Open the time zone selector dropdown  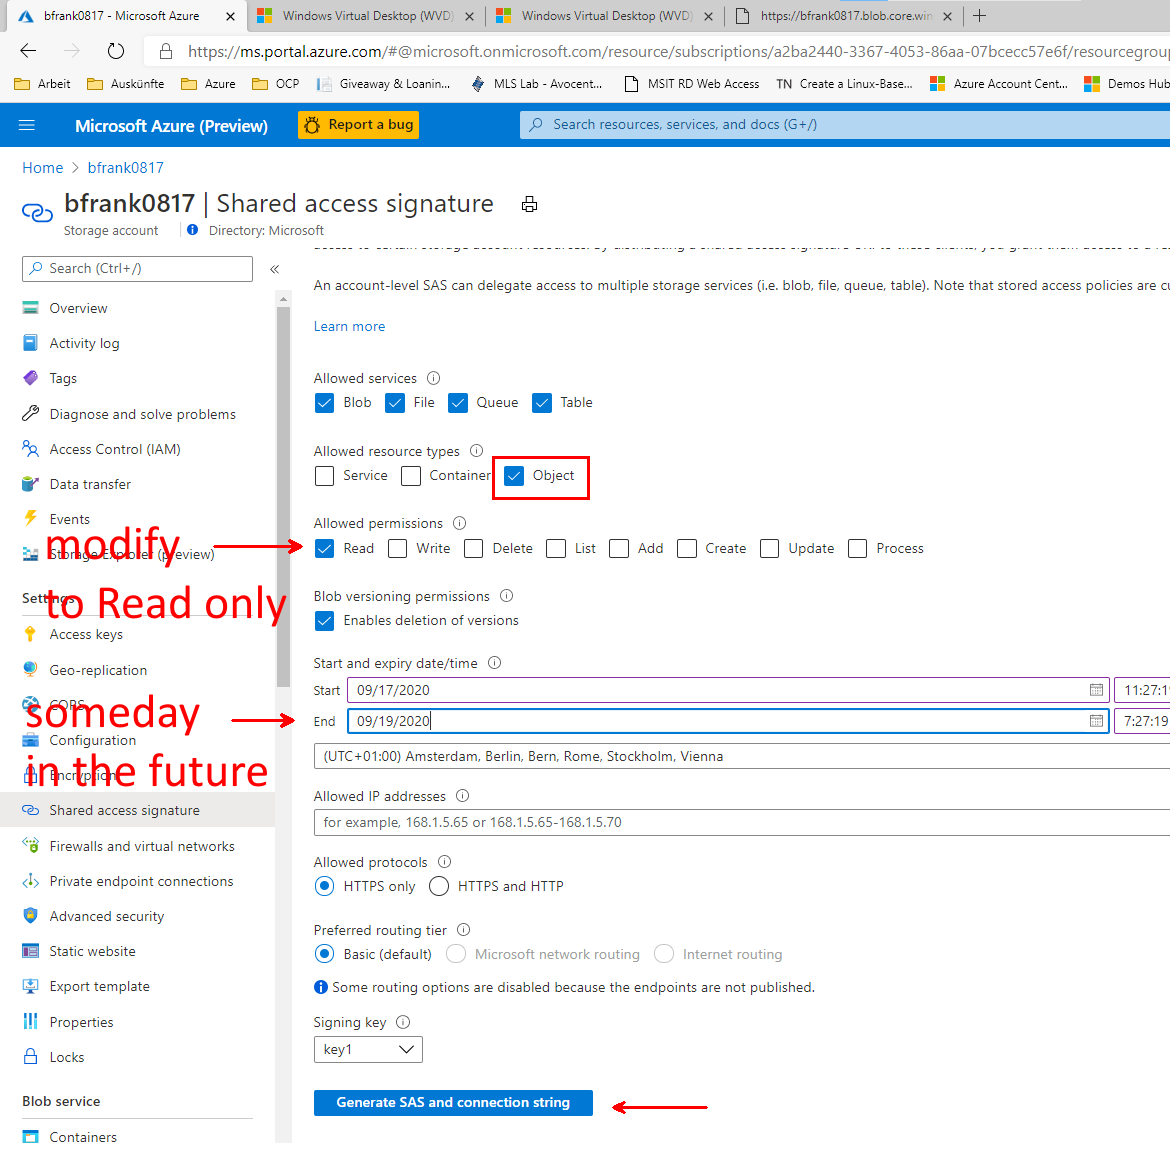(x=740, y=756)
